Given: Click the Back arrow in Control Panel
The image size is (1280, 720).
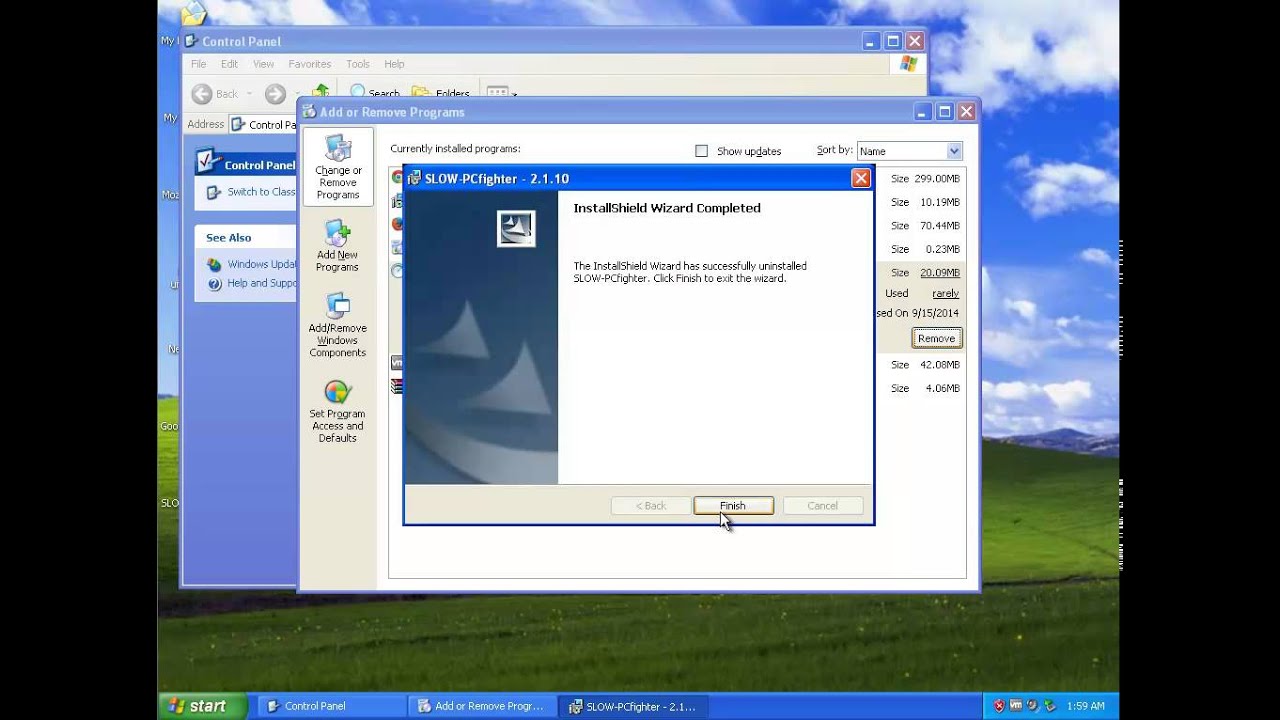Looking at the screenshot, I should point(202,94).
